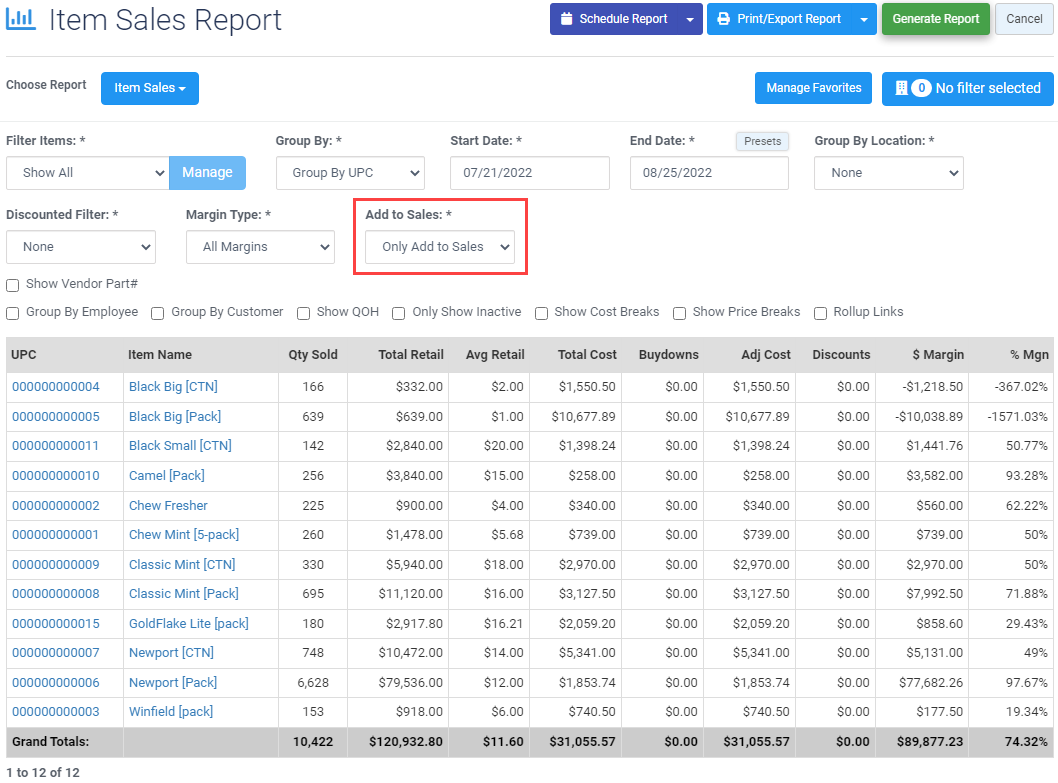This screenshot has height=783, width=1058.
Task: Click the calendar icon on Schedule Report
Action: pyautogui.click(x=567, y=19)
